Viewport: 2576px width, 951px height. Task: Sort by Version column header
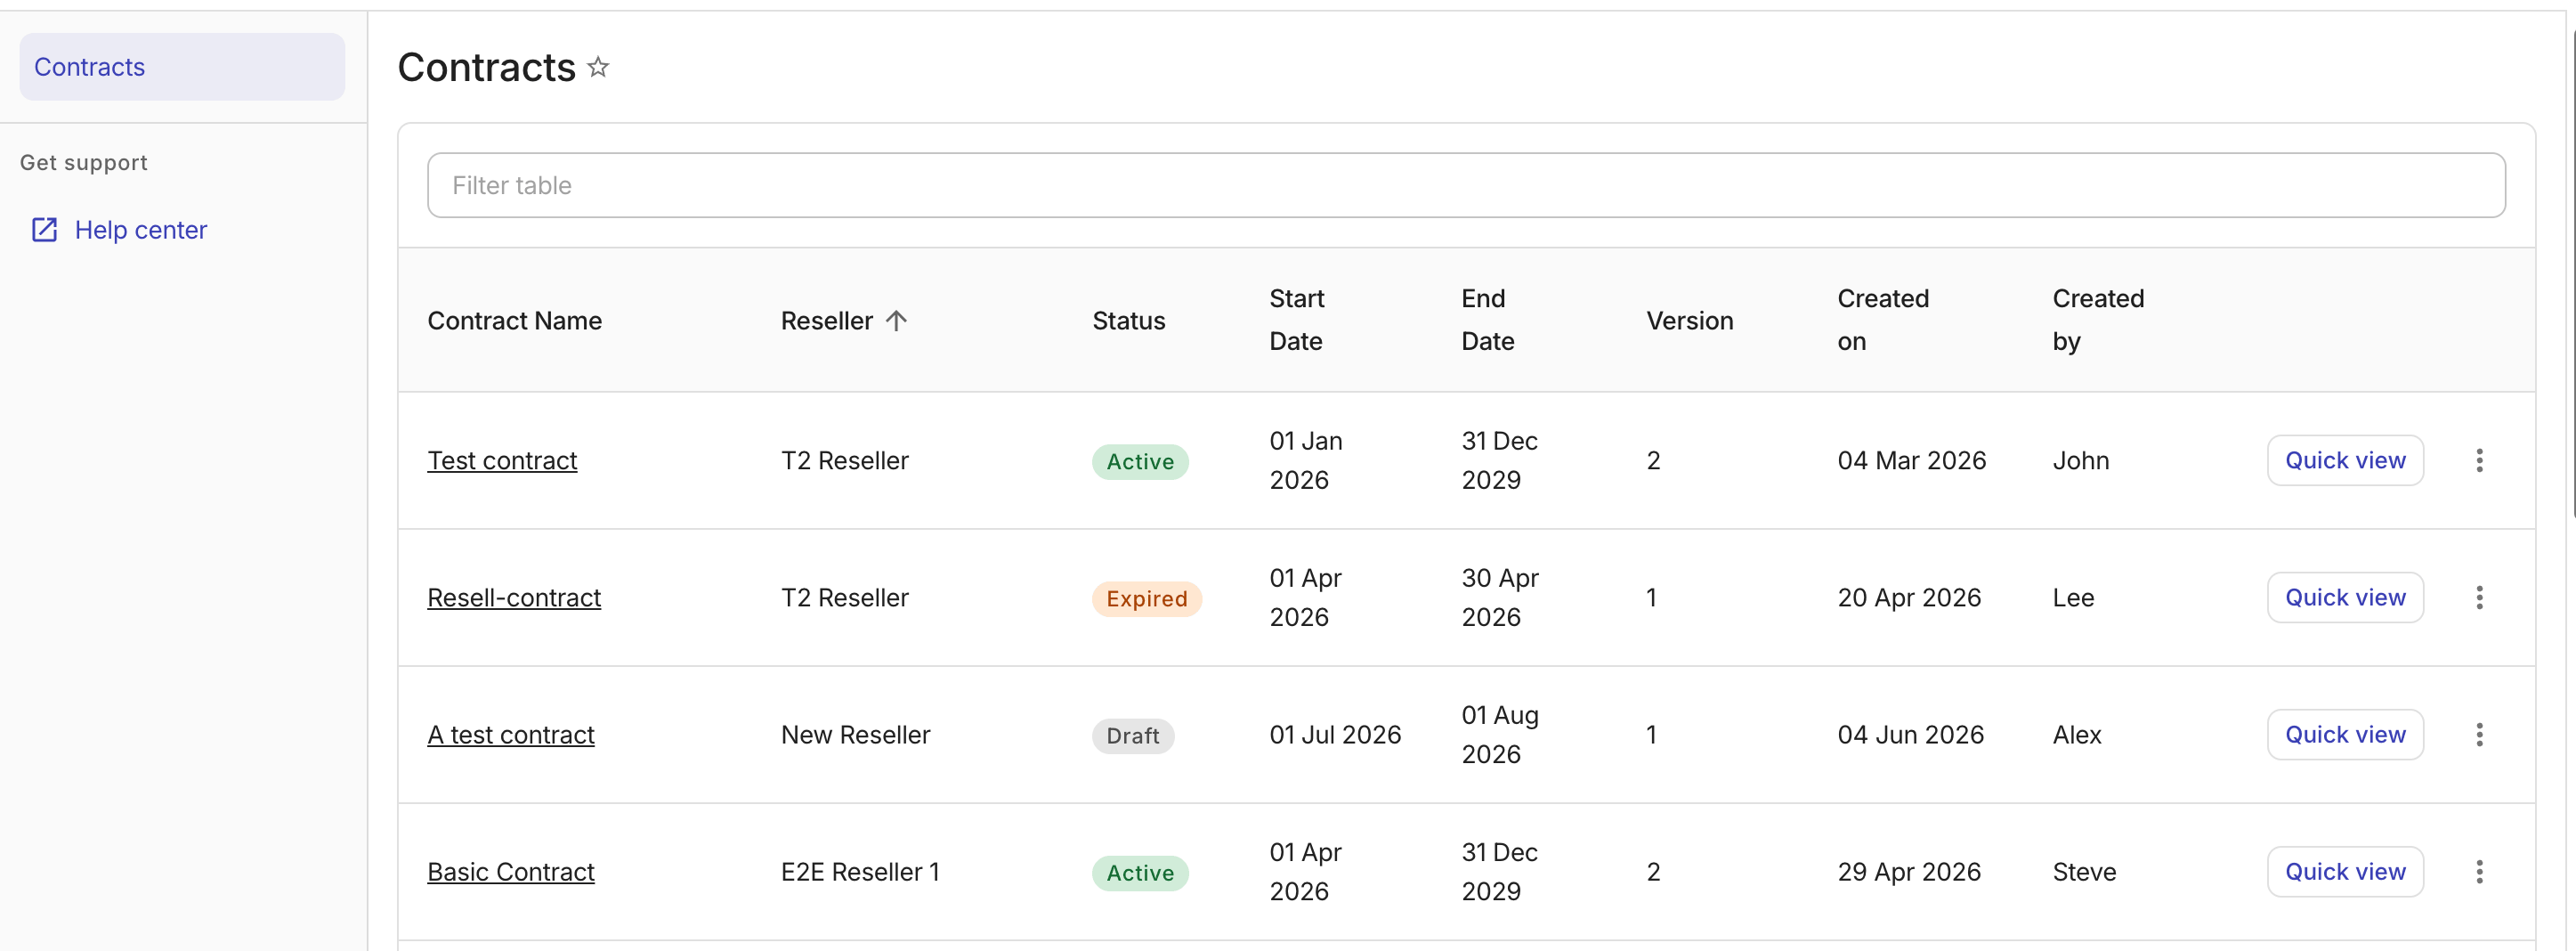coord(1690,321)
